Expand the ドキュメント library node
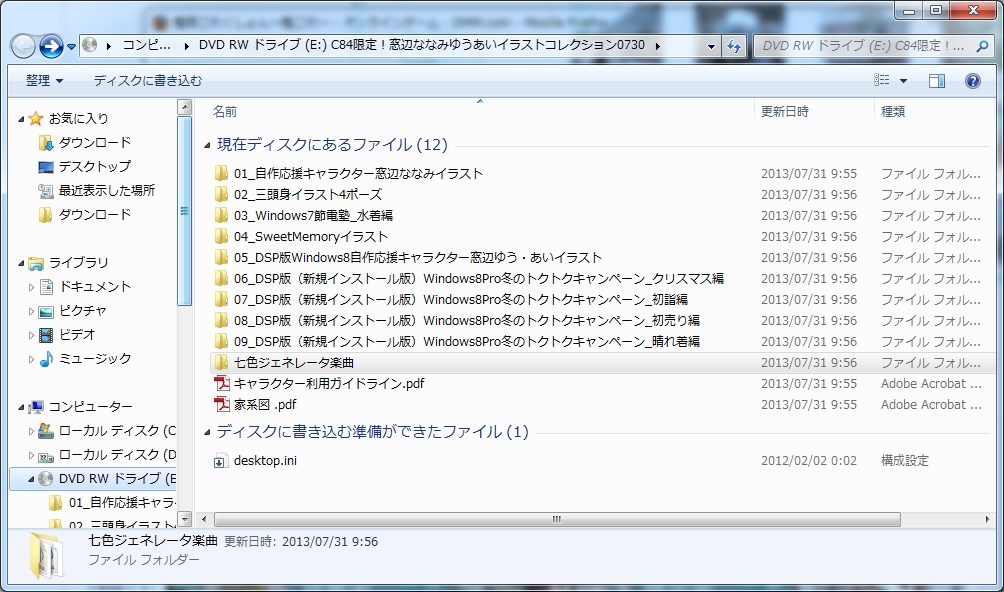The height and width of the screenshot is (592, 1004). [31, 287]
